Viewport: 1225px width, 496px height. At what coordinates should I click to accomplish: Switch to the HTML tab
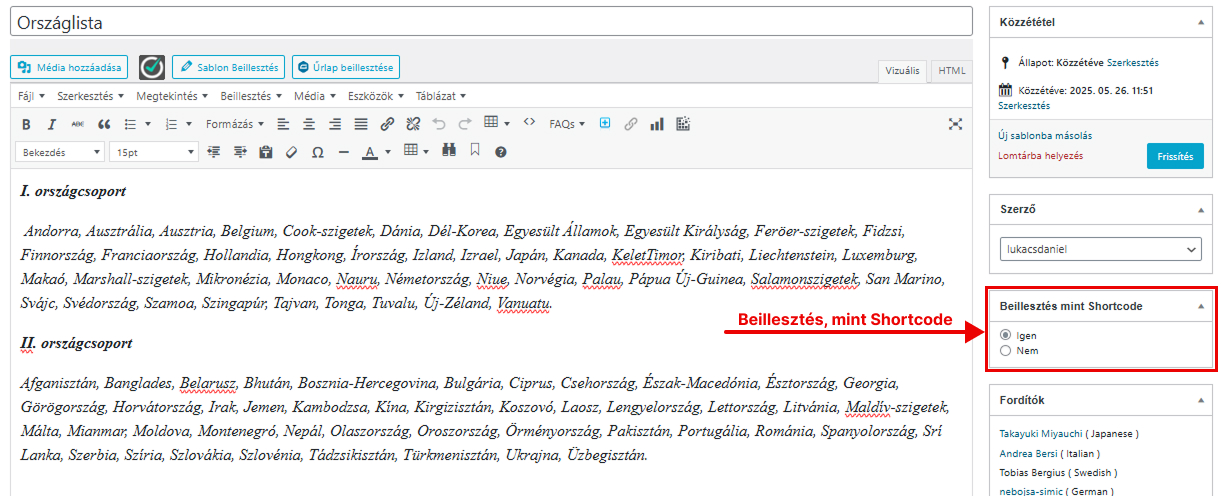click(952, 71)
